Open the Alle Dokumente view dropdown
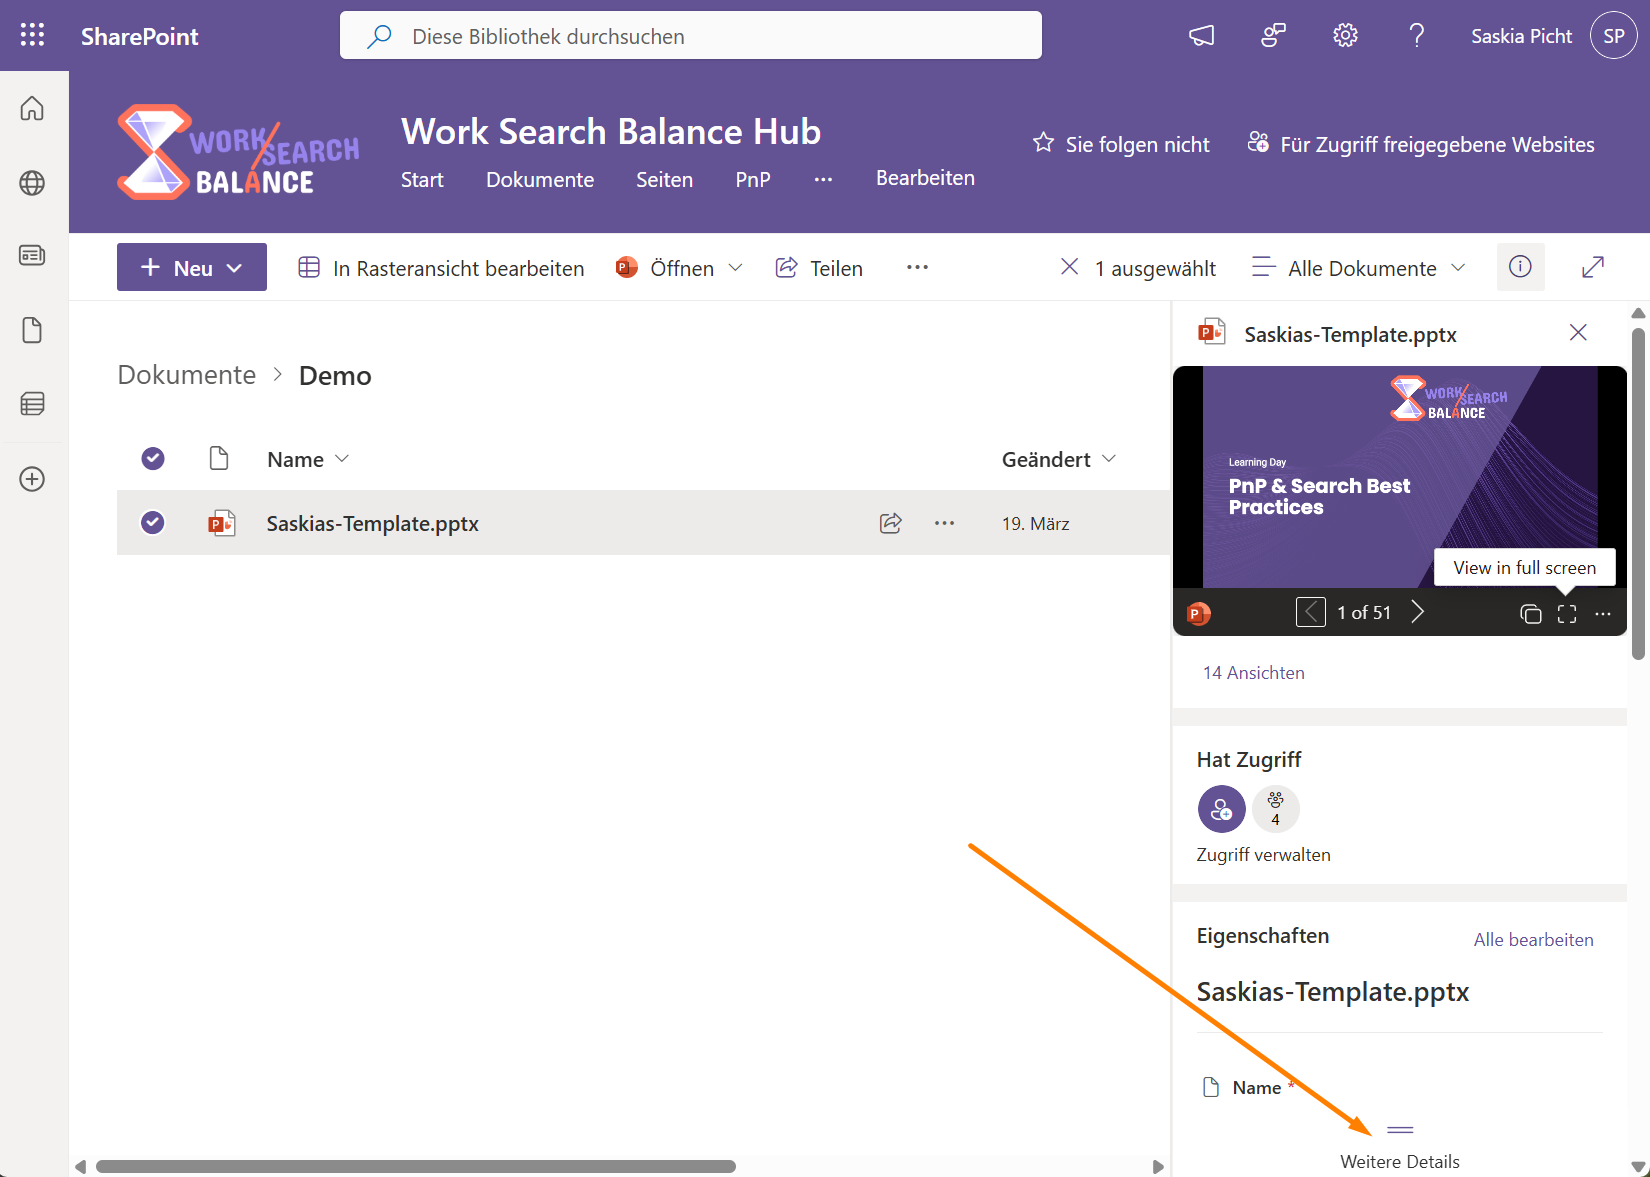Image resolution: width=1650 pixels, height=1177 pixels. point(1359,267)
